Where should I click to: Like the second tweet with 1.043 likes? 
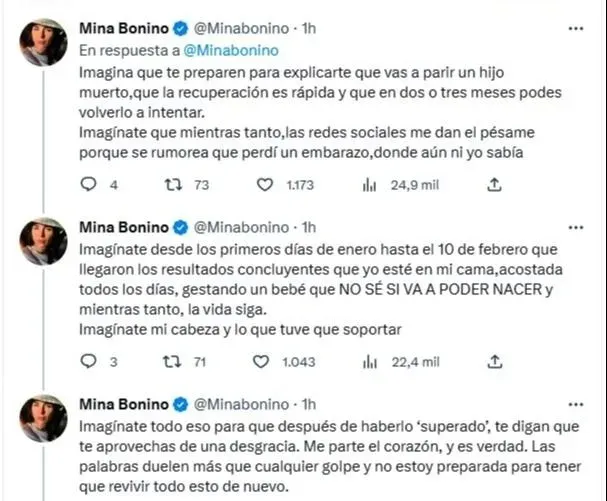point(265,362)
